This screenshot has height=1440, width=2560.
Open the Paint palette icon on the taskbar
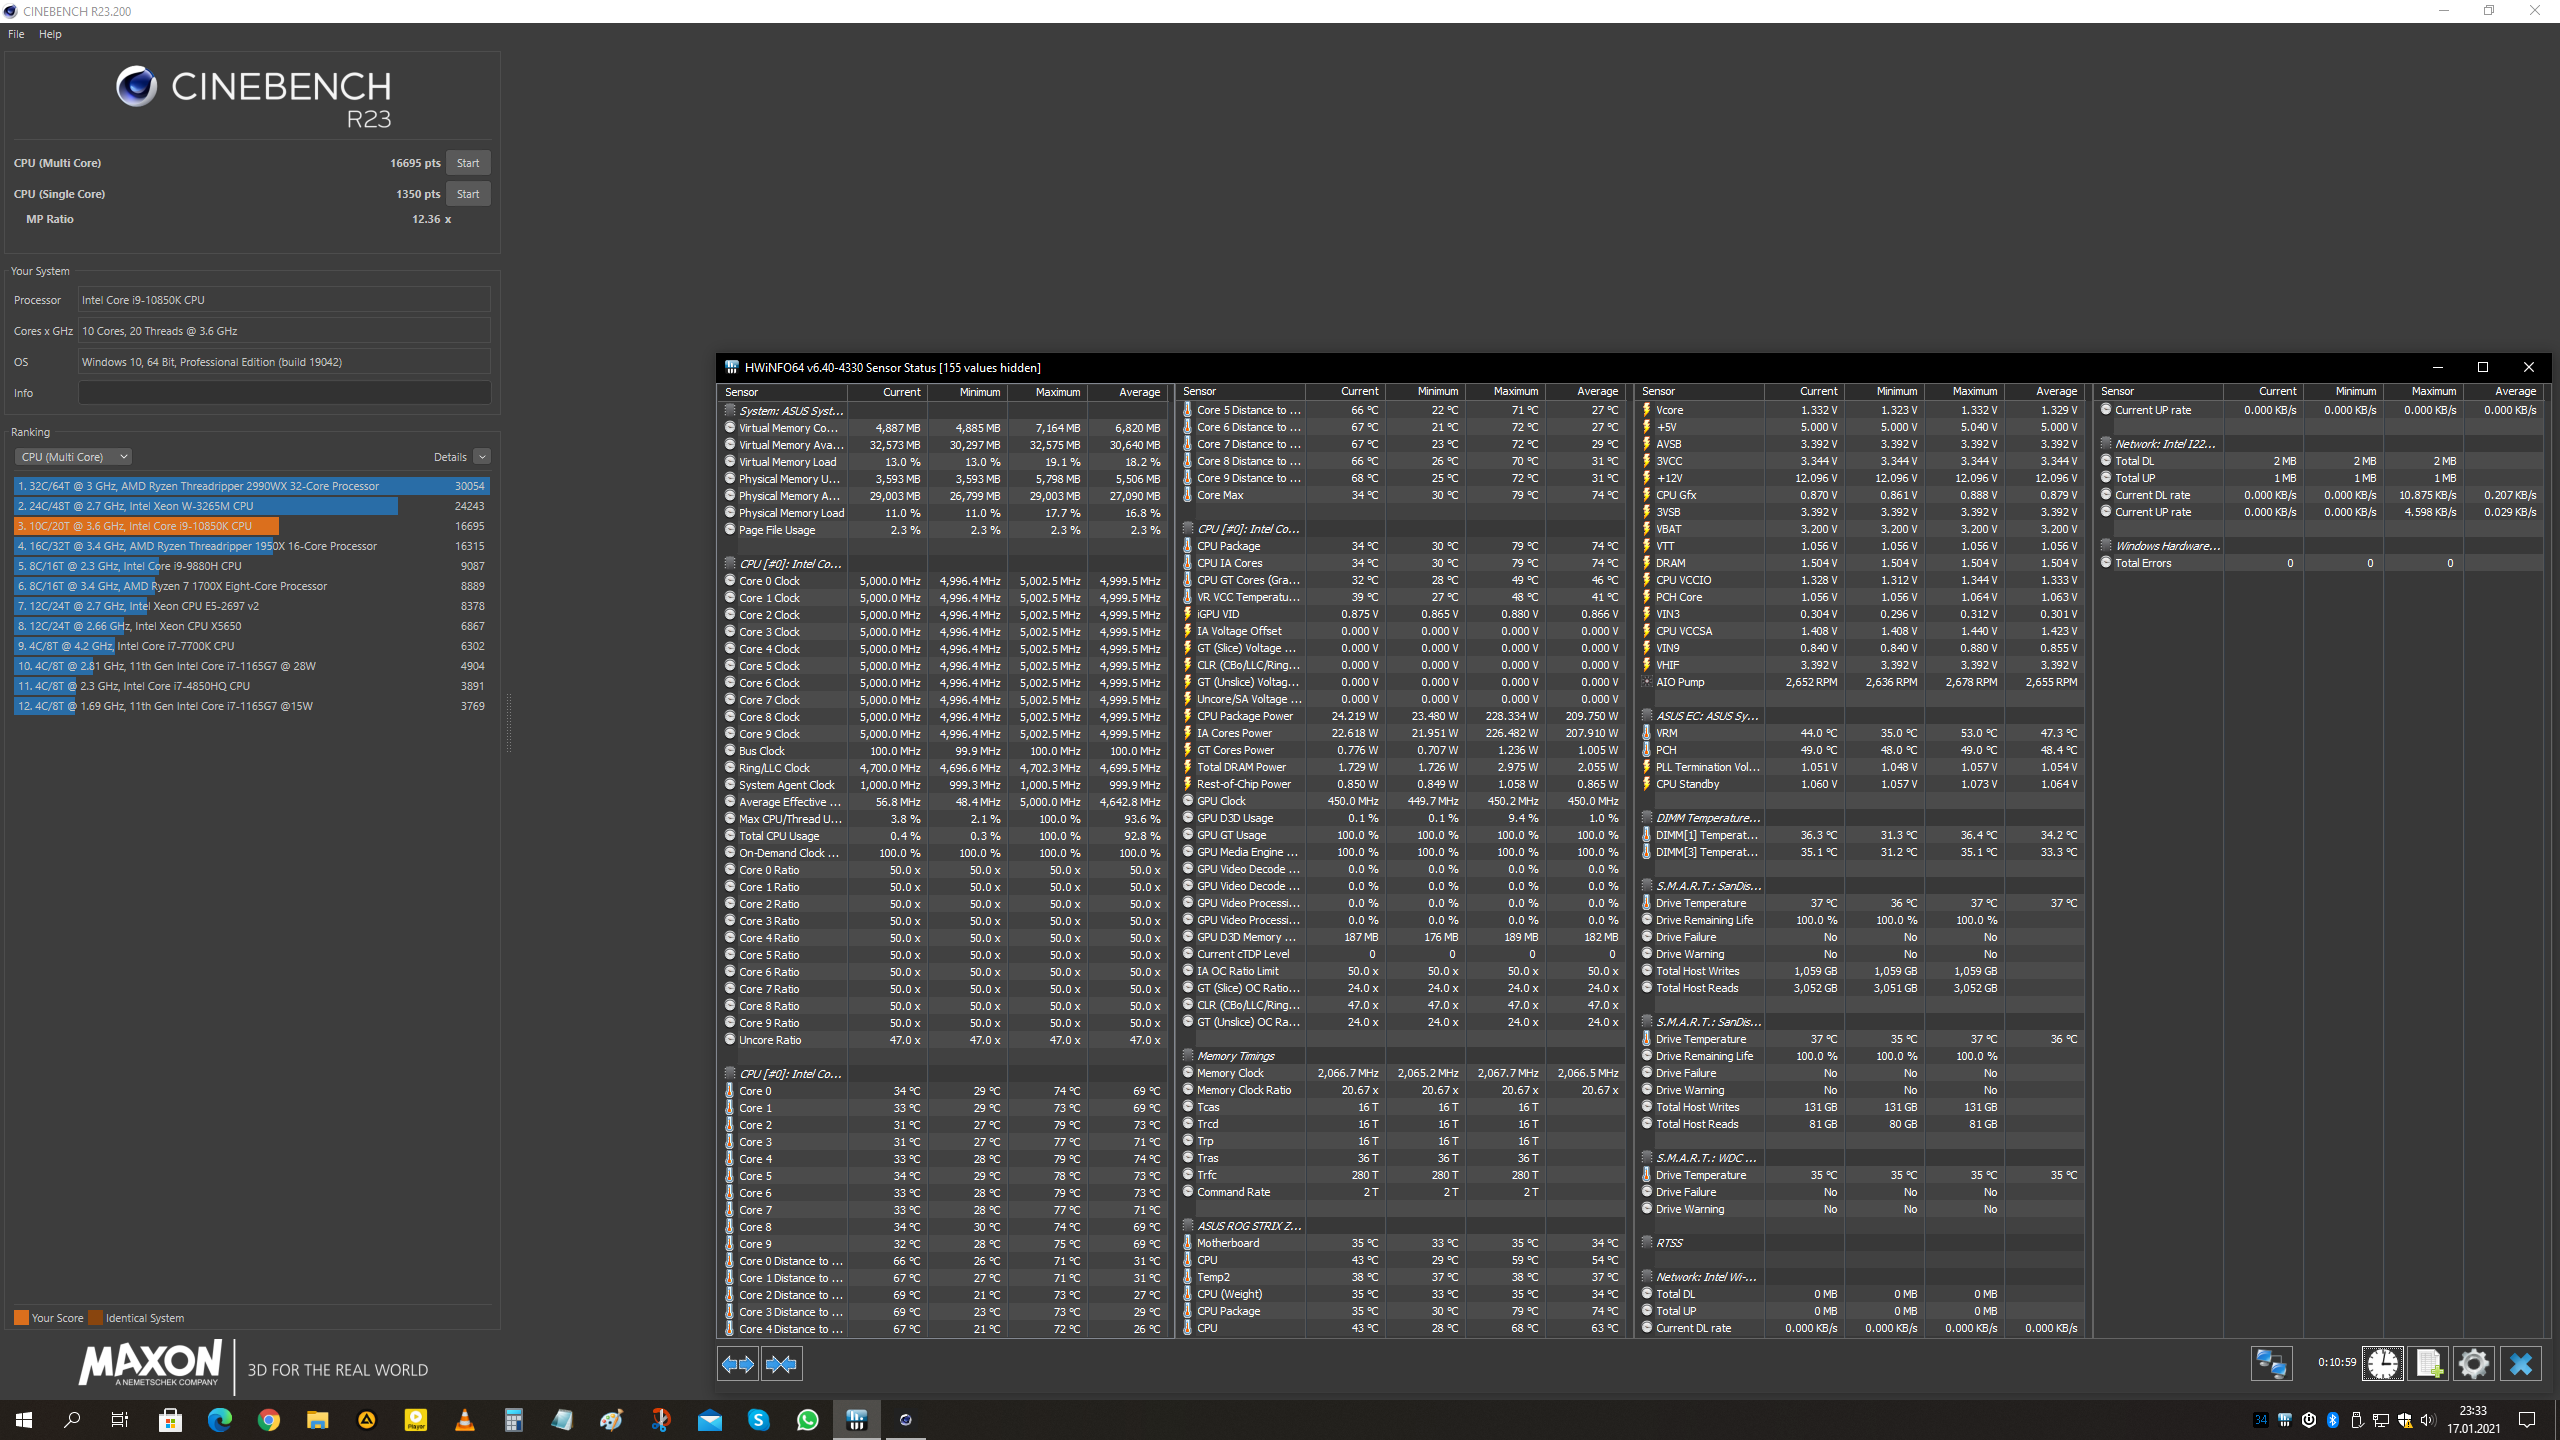pos(611,1420)
